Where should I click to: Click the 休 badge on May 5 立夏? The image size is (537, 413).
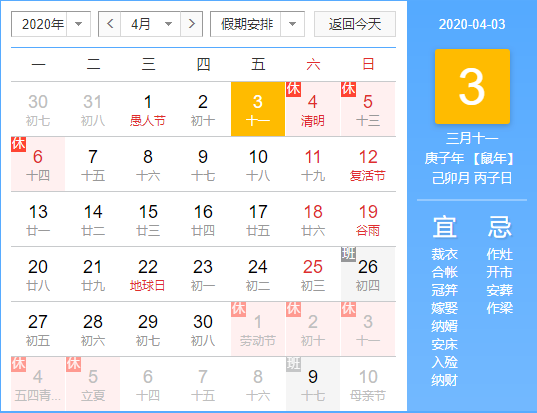(x=73, y=364)
